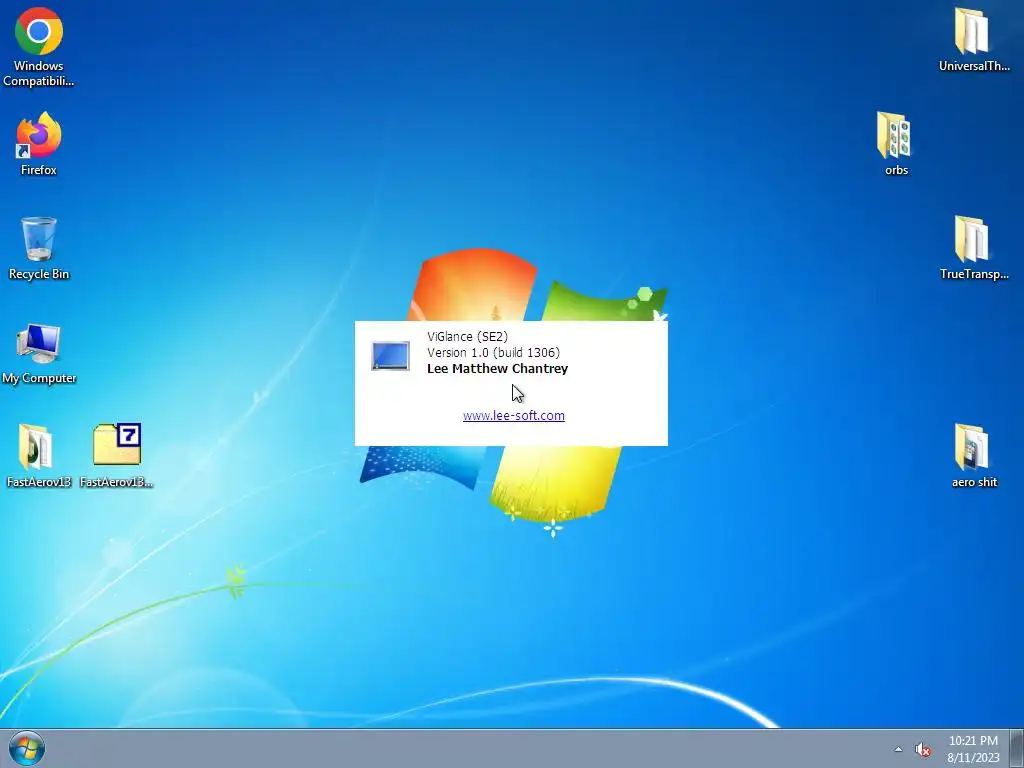Show hidden tray icons arrow
Viewport: 1024px width, 768px height.
pyautogui.click(x=899, y=749)
